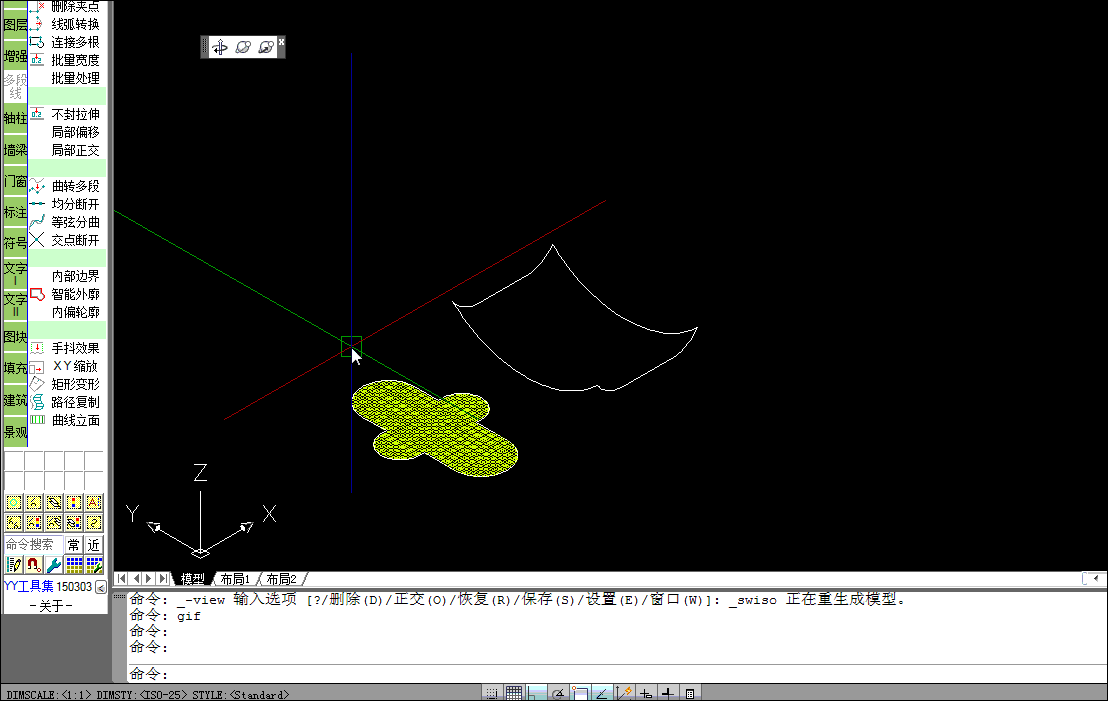The image size is (1108, 701).
Task: Open the 图层 category in sidebar
Action: pyautogui.click(x=14, y=24)
